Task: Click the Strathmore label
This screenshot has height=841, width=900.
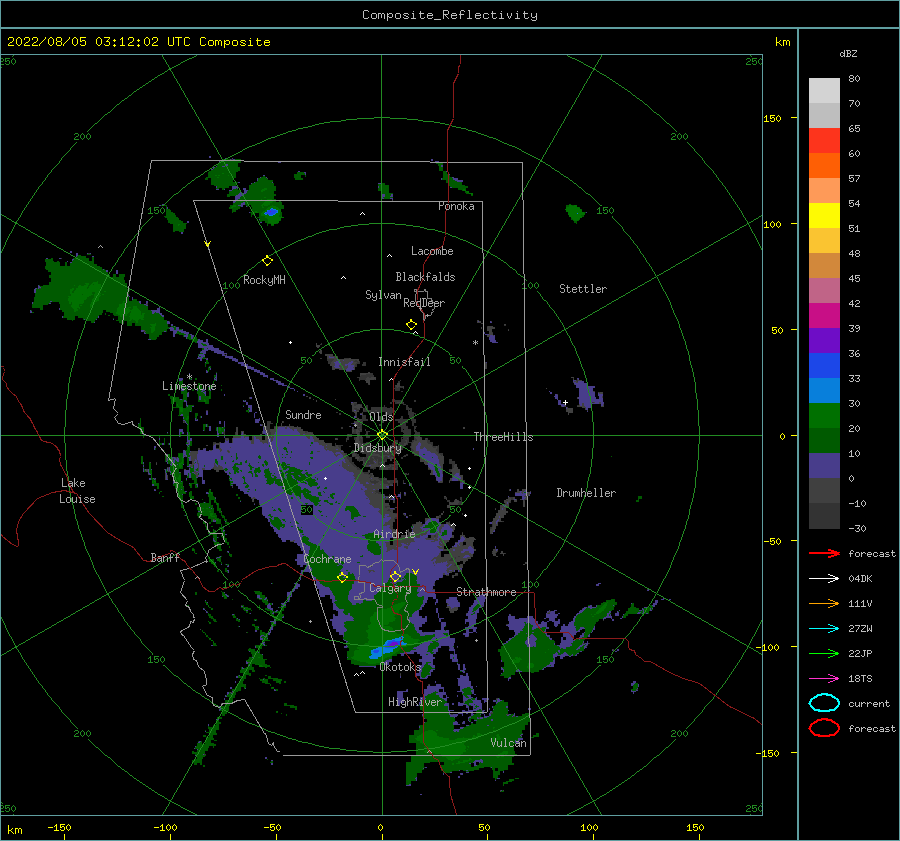Action: 486,592
